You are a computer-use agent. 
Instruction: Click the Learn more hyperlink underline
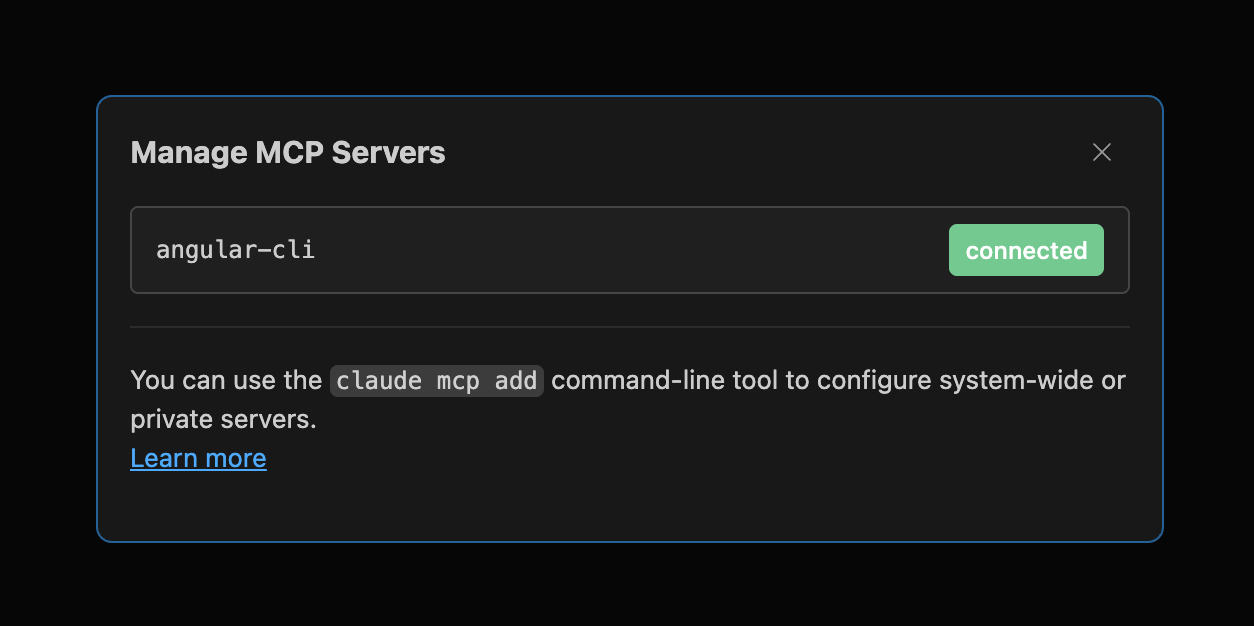click(198, 468)
